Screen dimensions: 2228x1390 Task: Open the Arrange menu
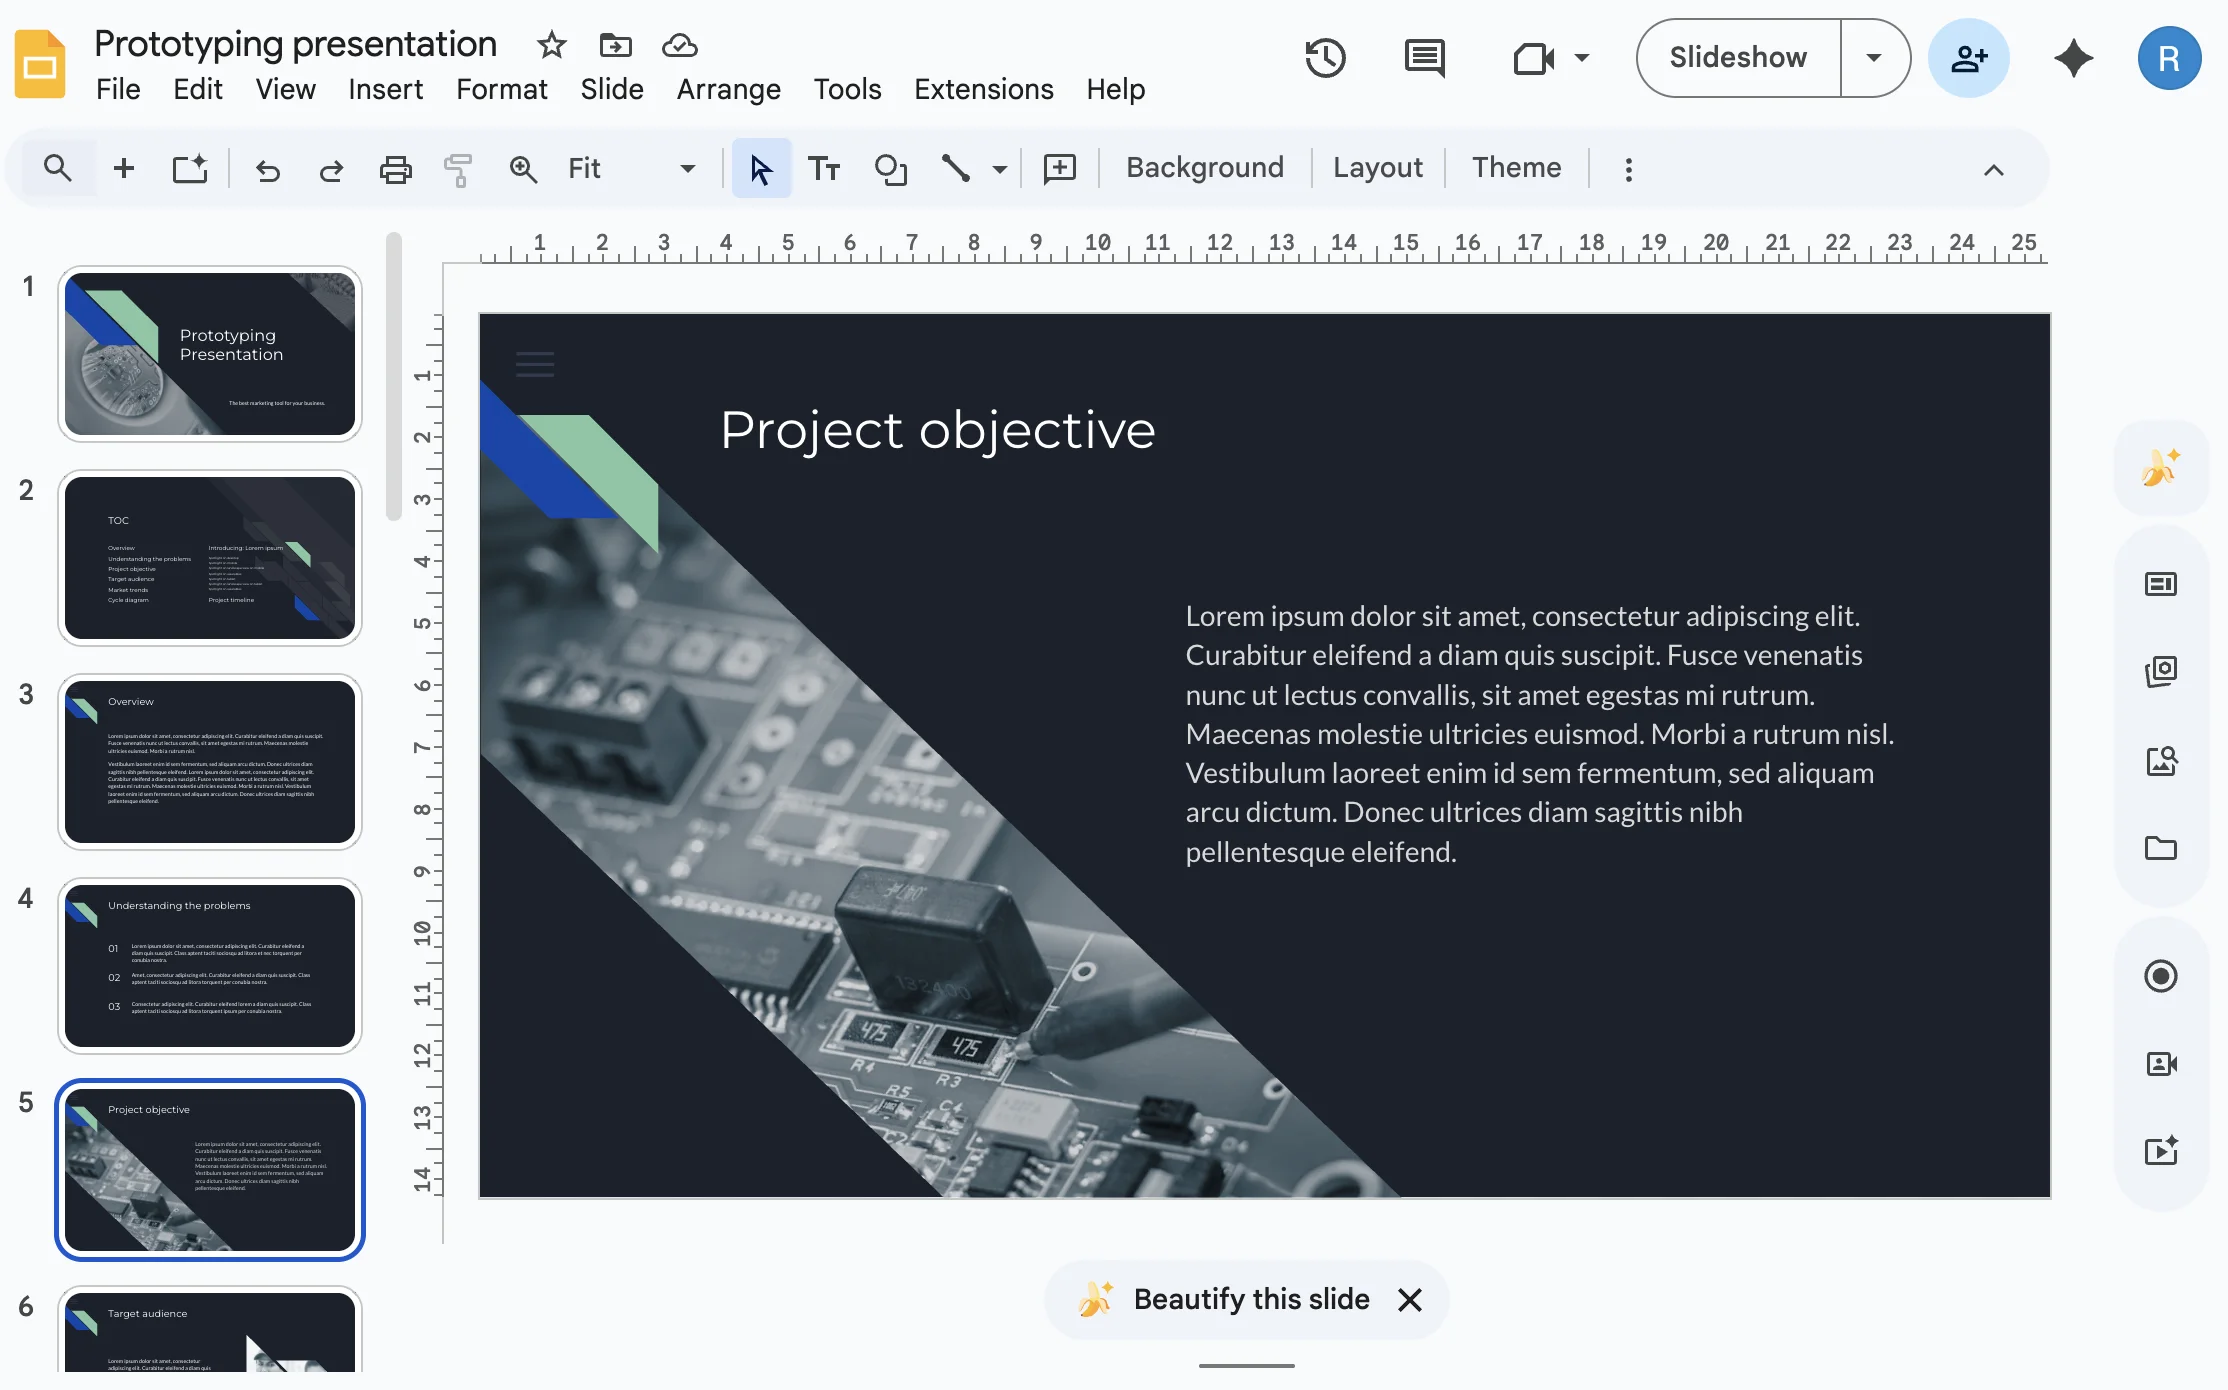728,90
